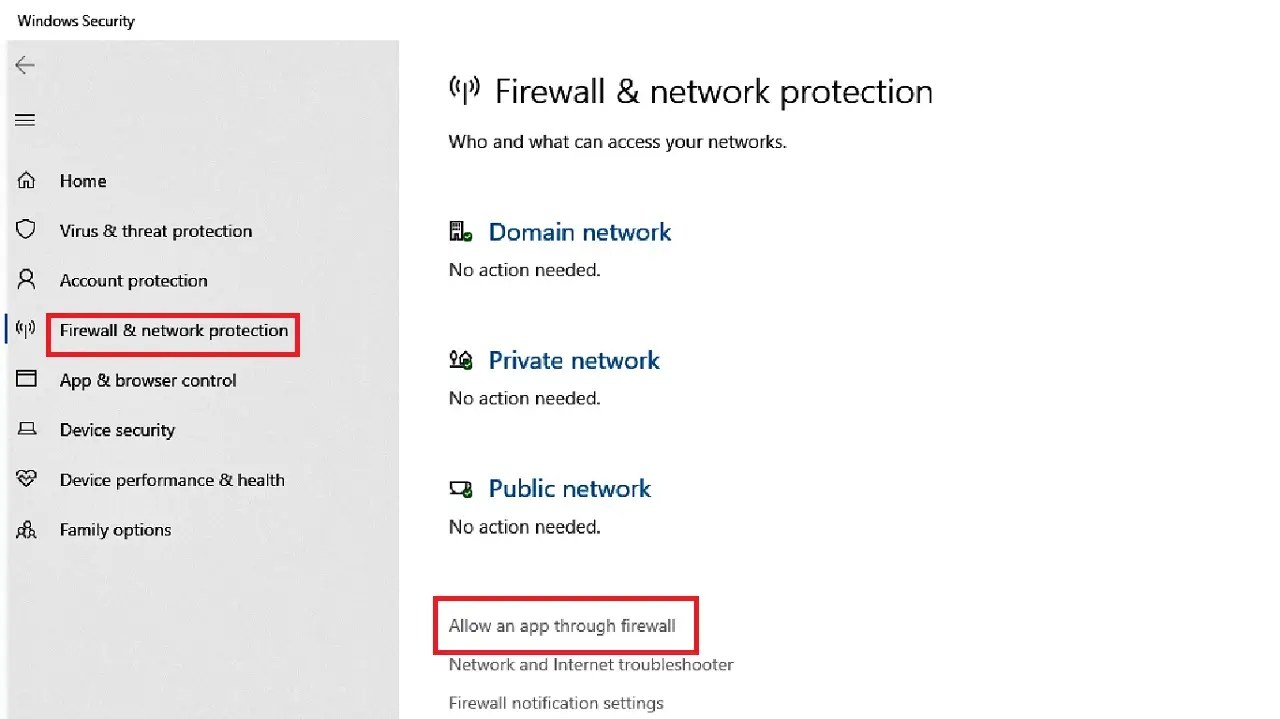The width and height of the screenshot is (1280, 719).
Task: Click the Firewall & network protection signal icon
Action: (x=25, y=328)
